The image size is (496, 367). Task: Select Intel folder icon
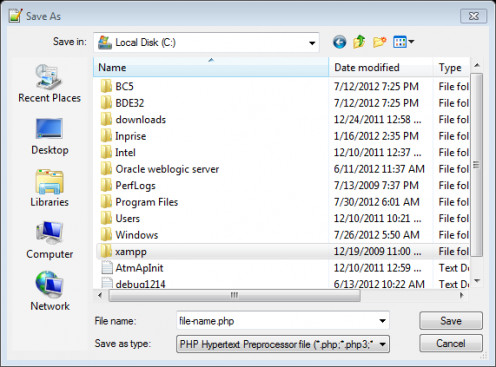coord(106,152)
